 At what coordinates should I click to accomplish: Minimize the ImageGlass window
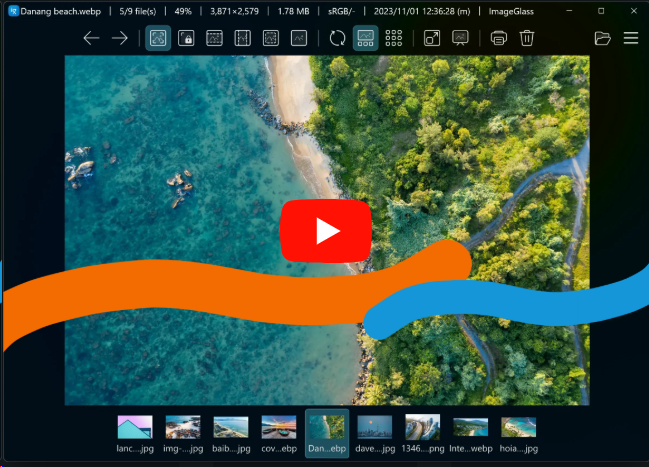coord(570,11)
